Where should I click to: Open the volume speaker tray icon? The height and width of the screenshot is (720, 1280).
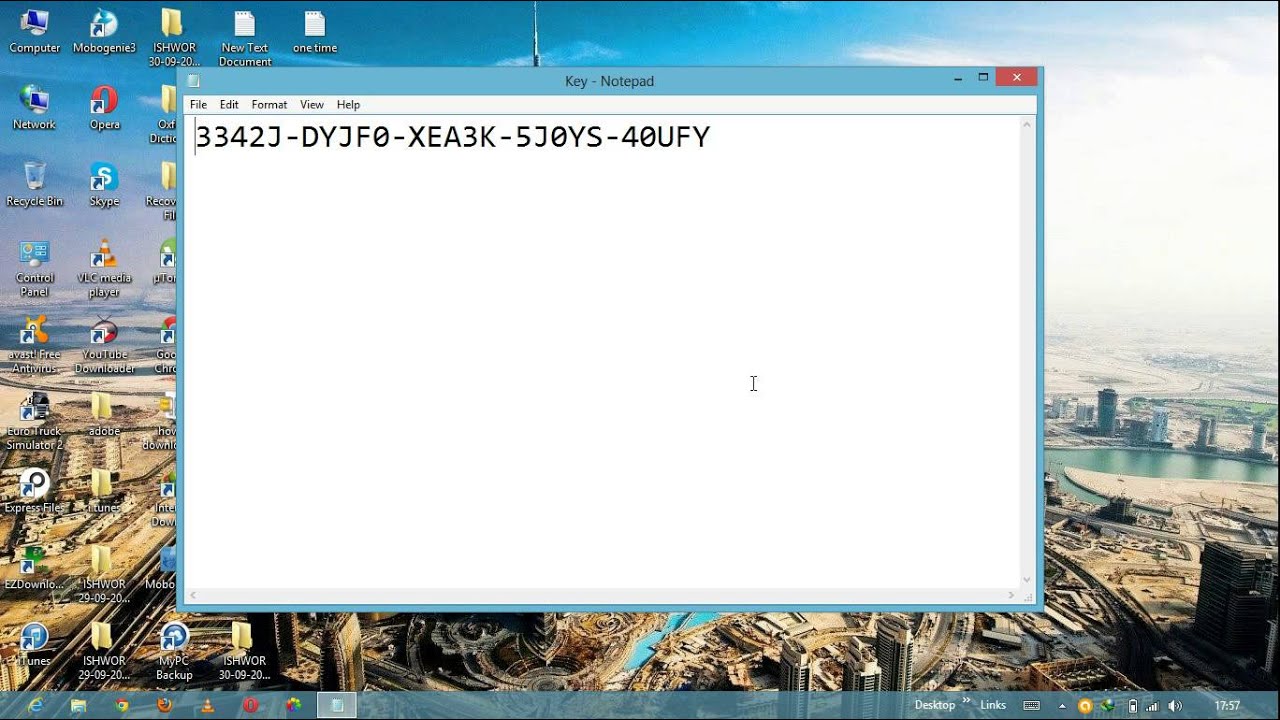(1173, 706)
